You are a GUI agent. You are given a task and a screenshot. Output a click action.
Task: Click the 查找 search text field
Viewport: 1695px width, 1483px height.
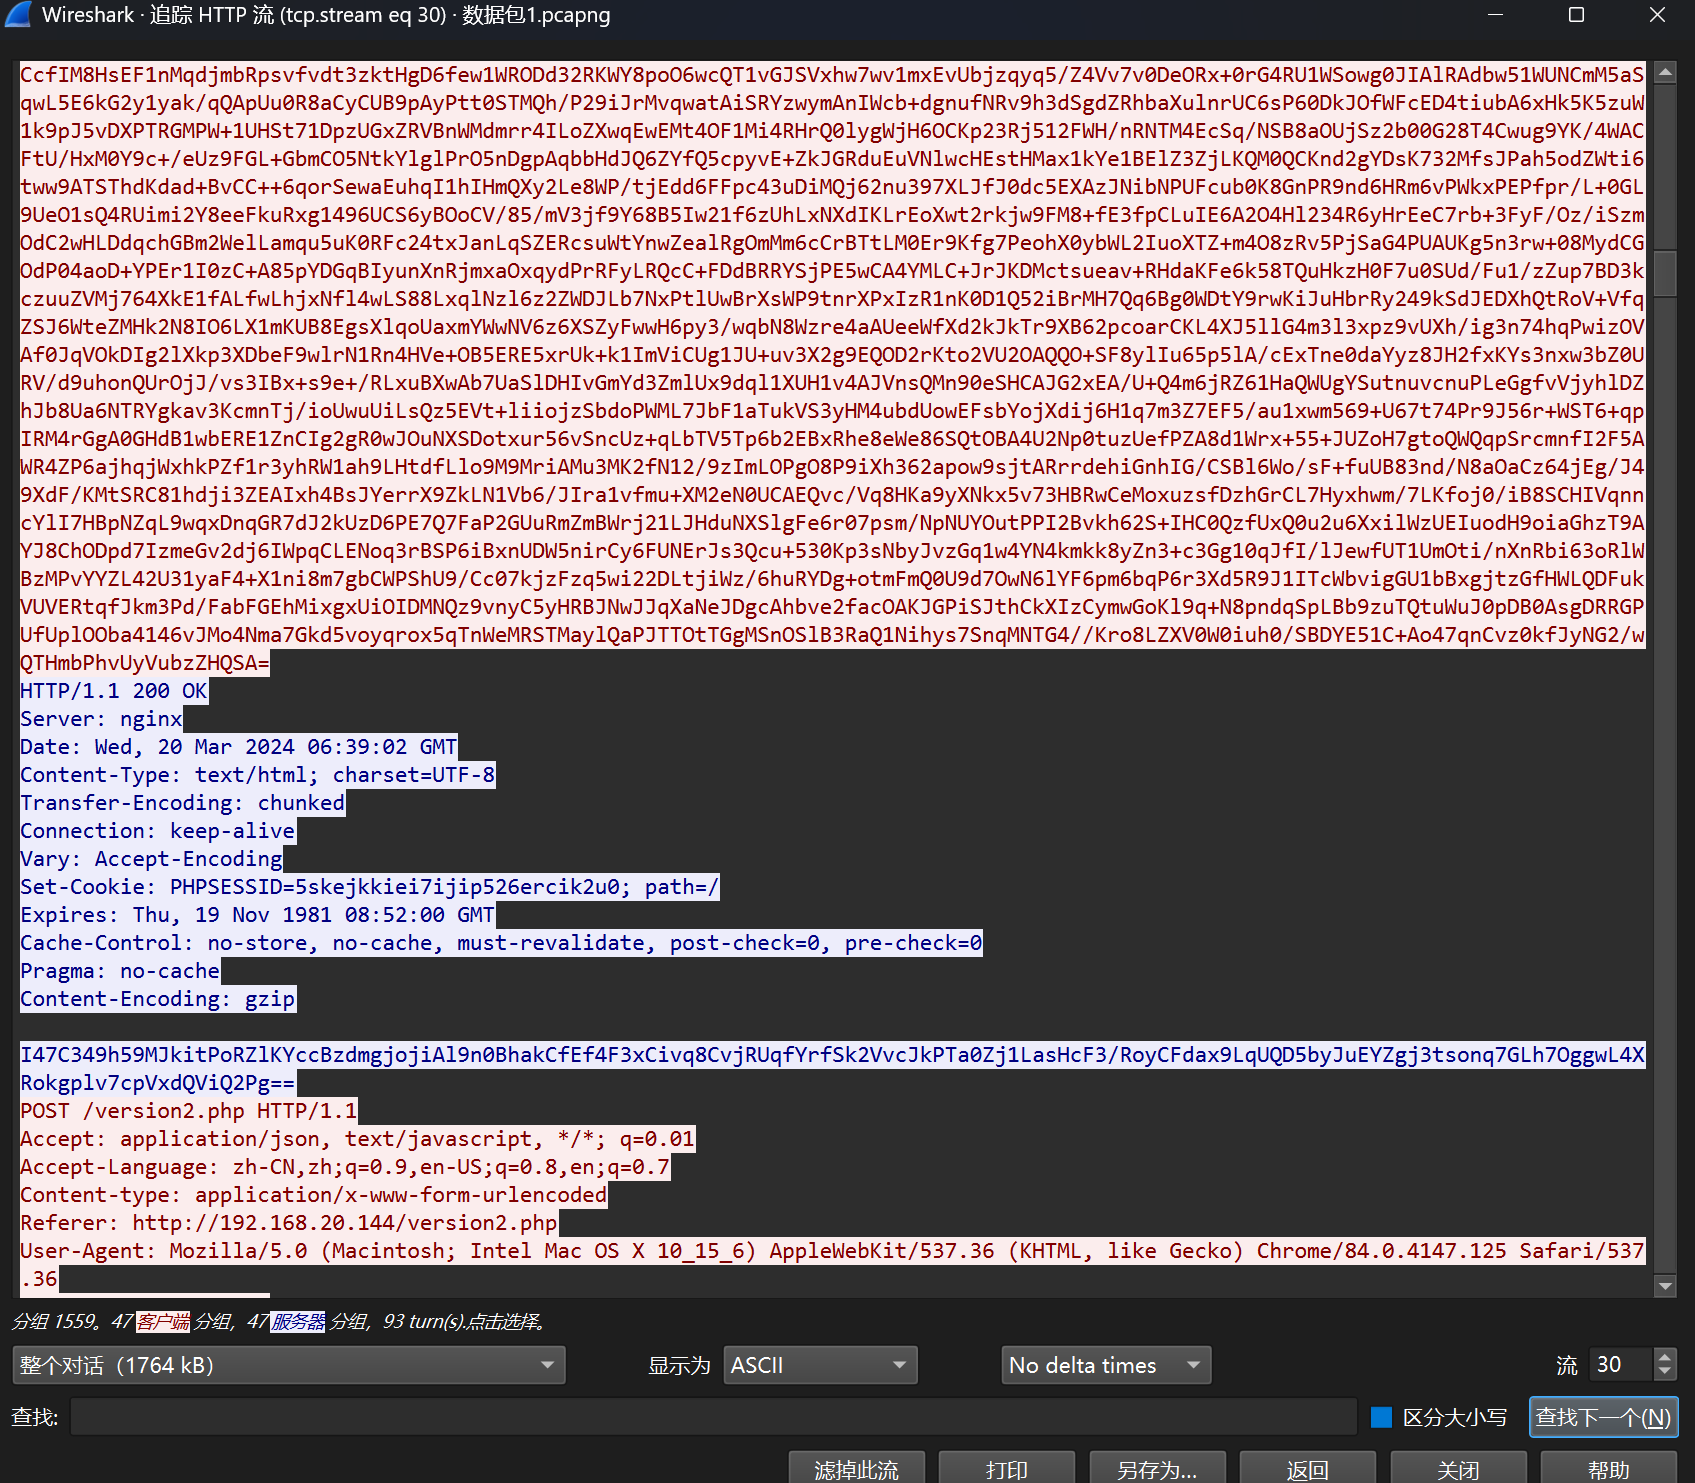click(713, 1417)
